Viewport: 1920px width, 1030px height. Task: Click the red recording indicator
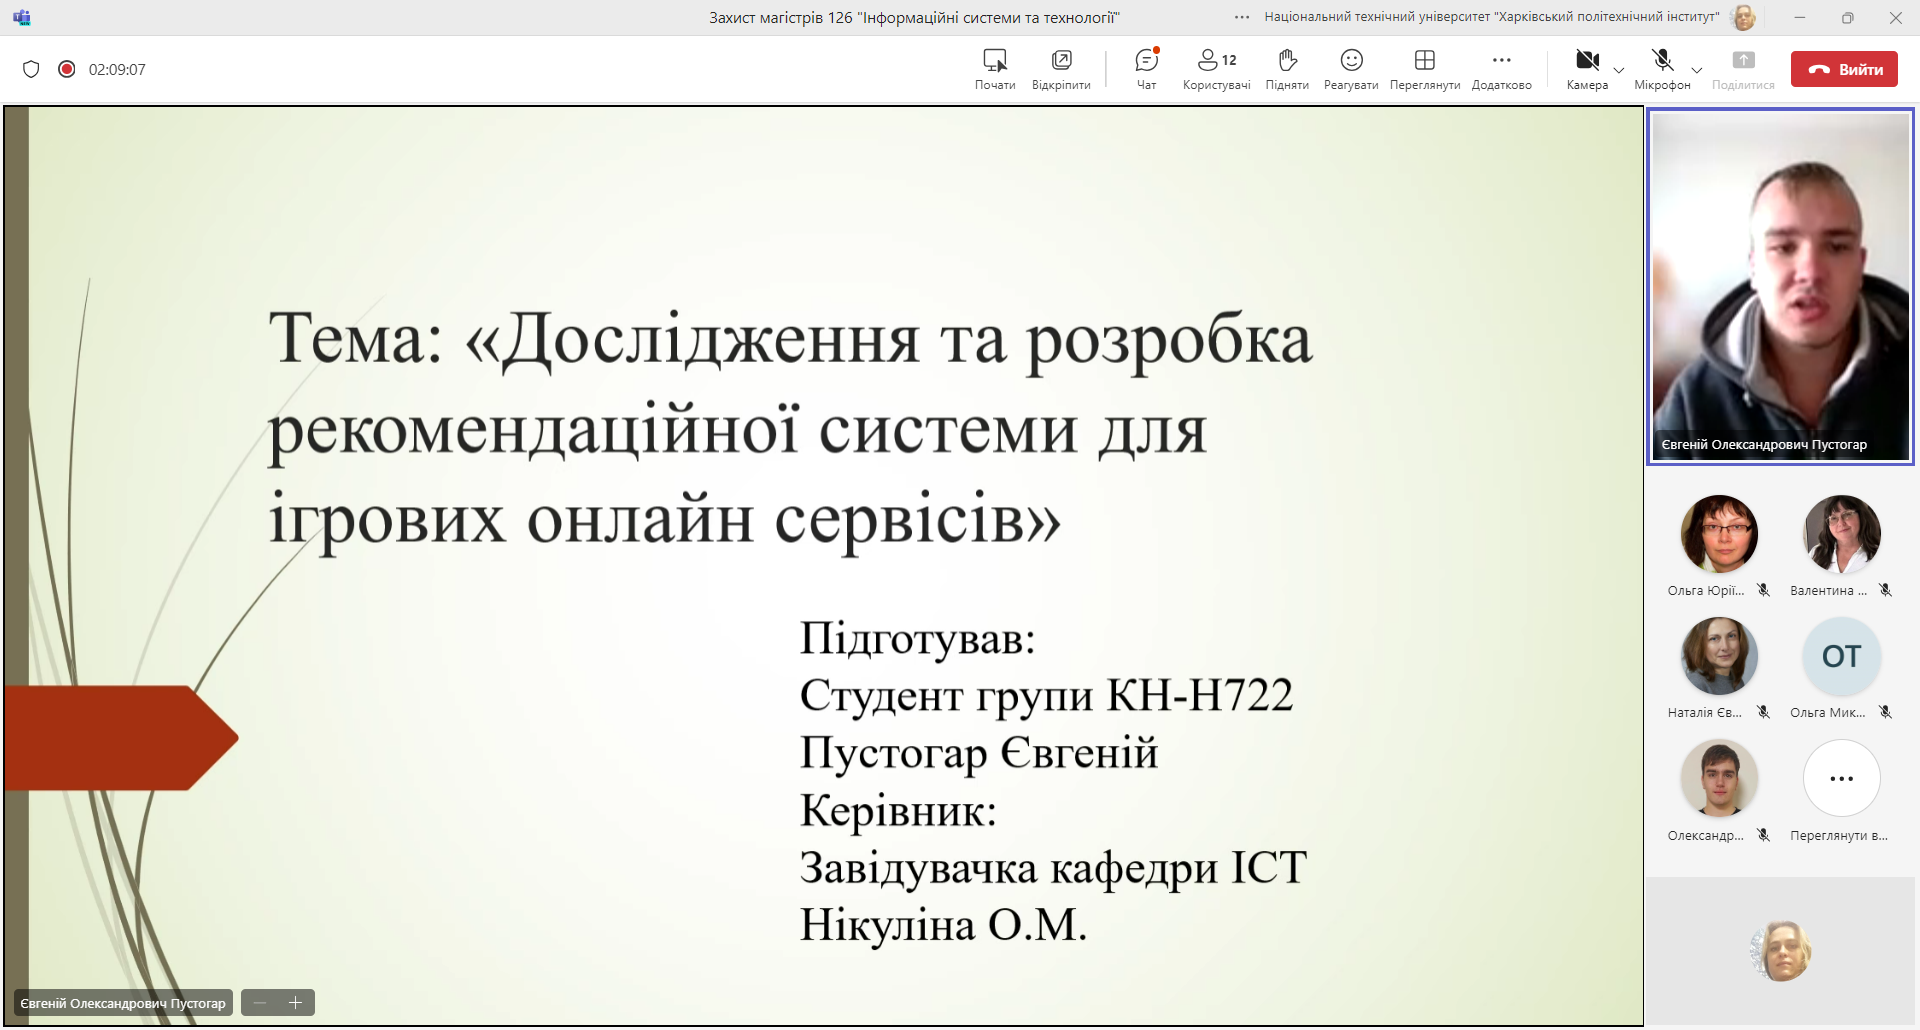[67, 69]
